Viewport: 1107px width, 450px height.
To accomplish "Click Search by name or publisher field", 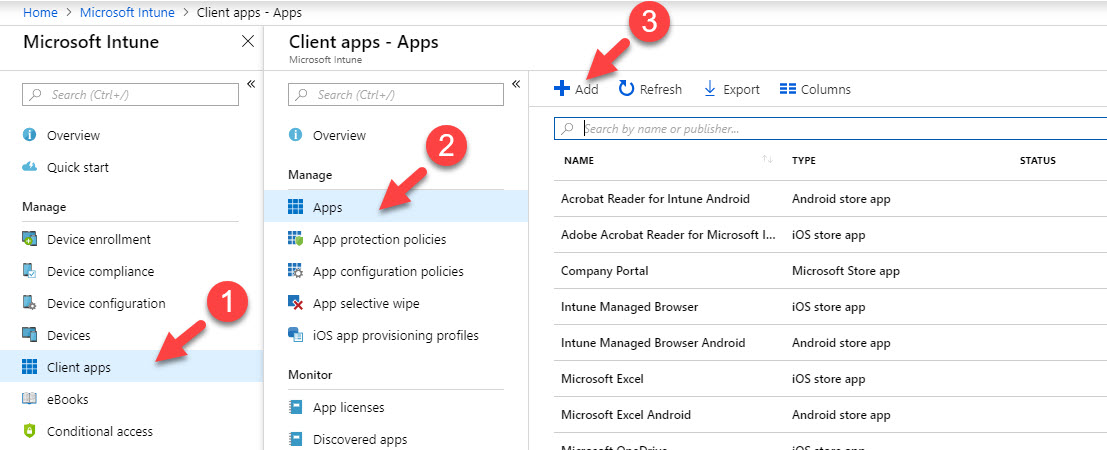I will (830, 129).
